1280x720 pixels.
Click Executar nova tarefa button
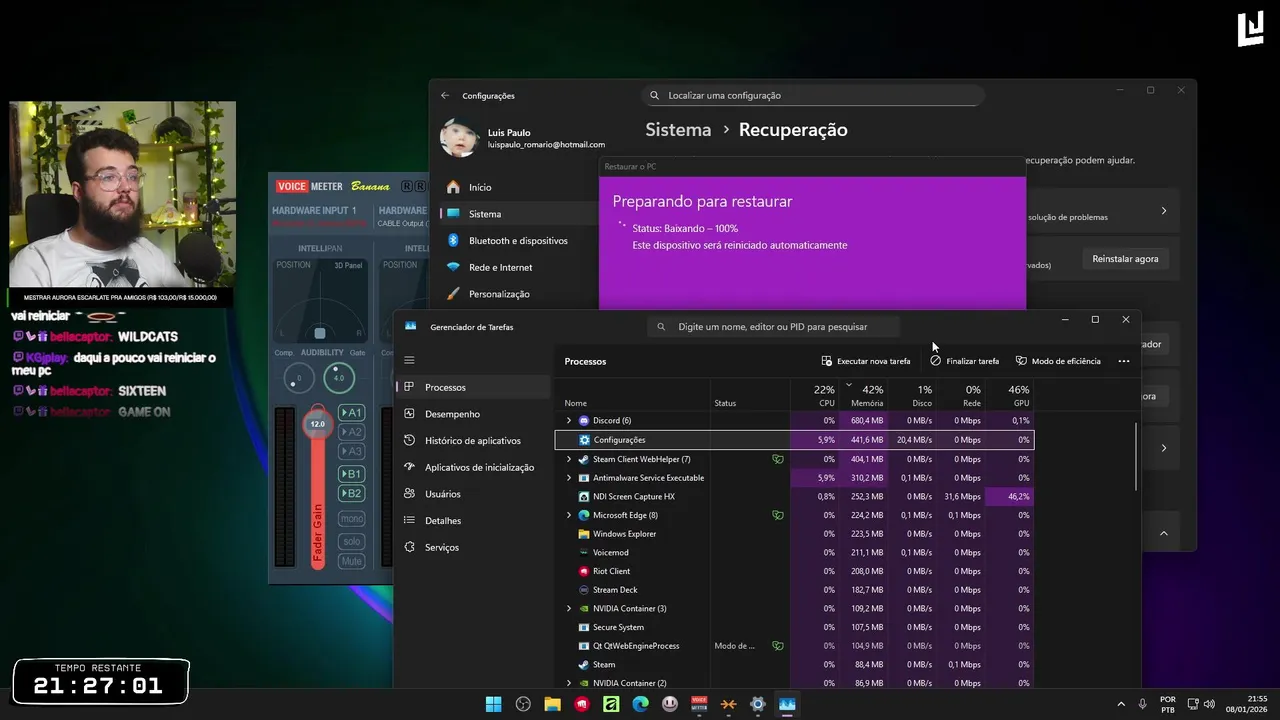pyautogui.click(x=866, y=361)
